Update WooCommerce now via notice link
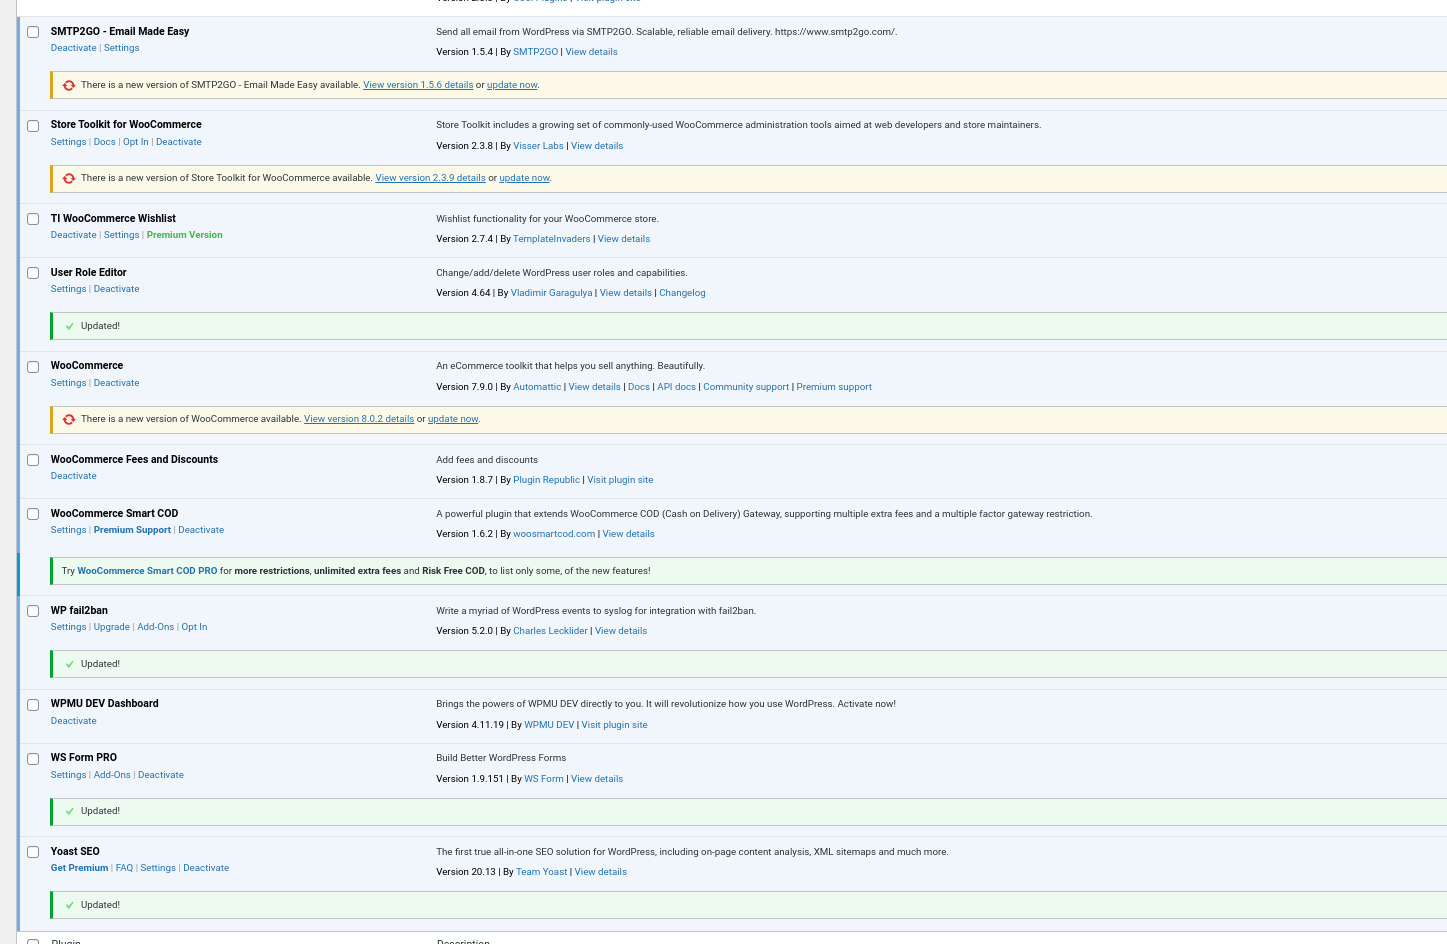 (x=453, y=419)
